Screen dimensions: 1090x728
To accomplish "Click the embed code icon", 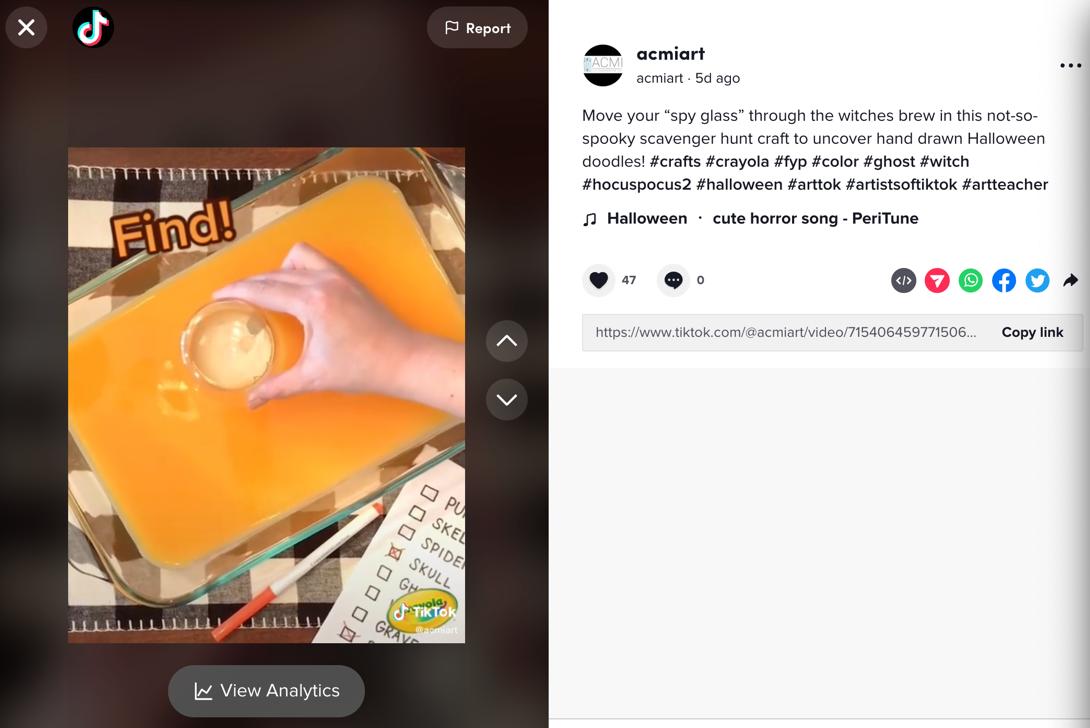I will (904, 281).
